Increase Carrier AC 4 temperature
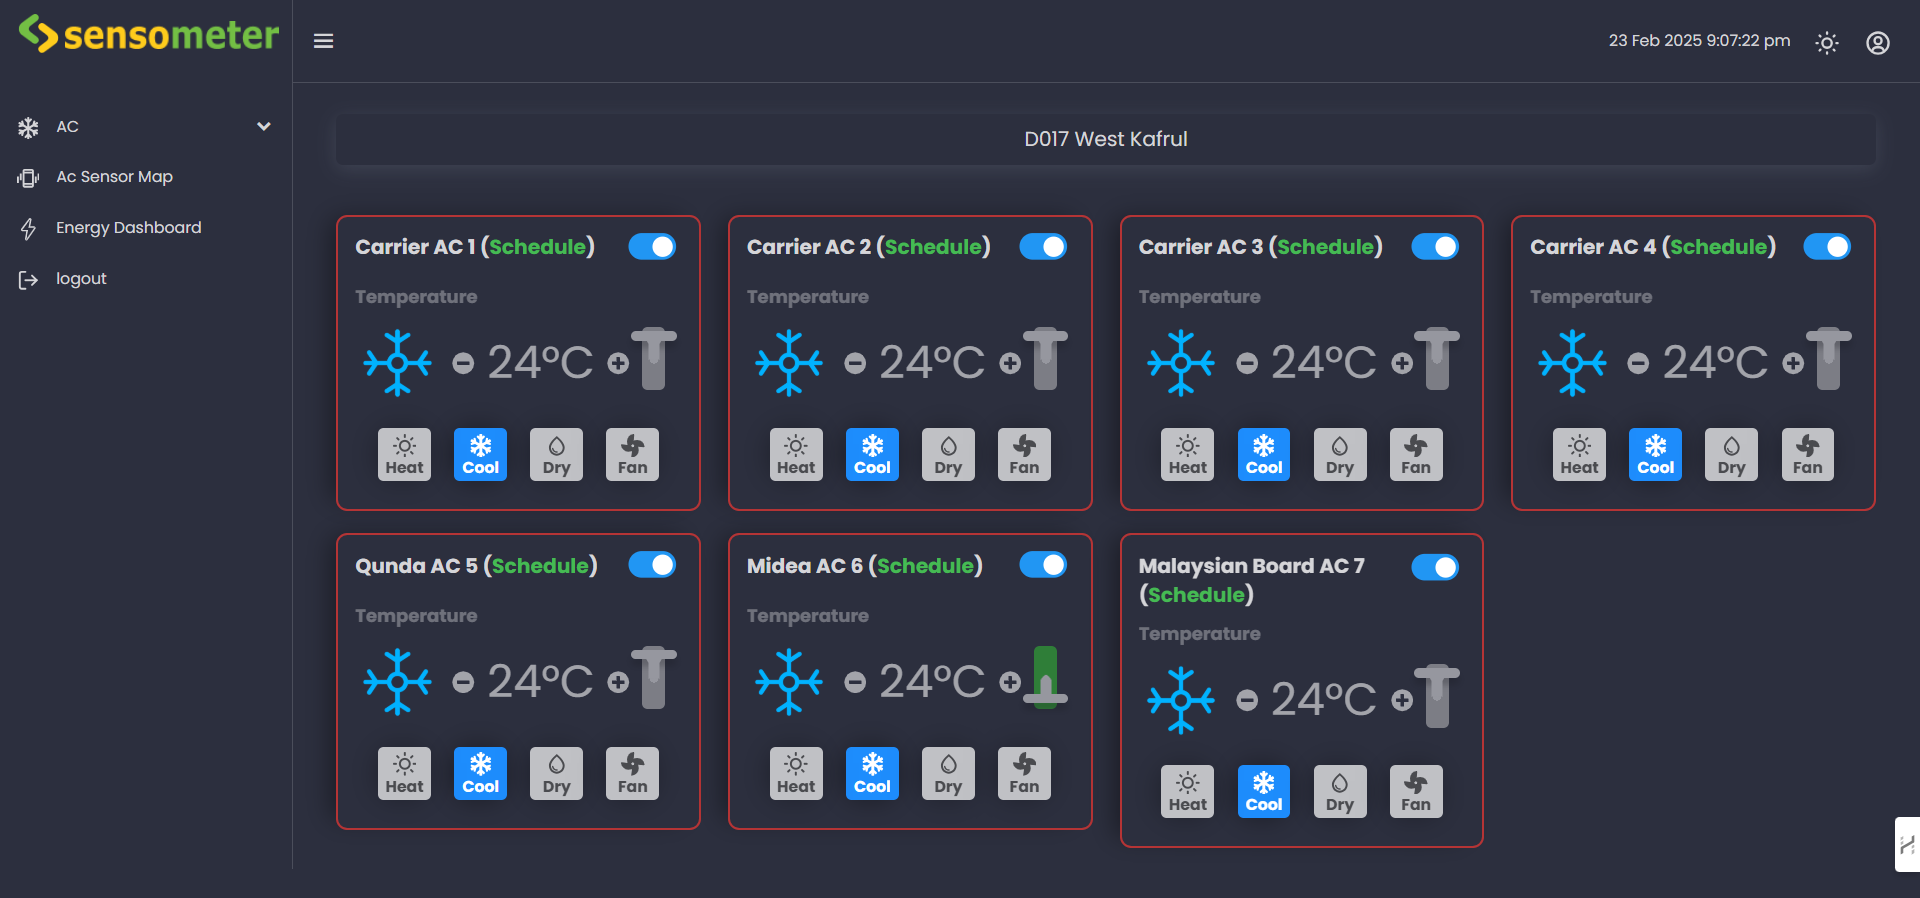 pyautogui.click(x=1793, y=363)
